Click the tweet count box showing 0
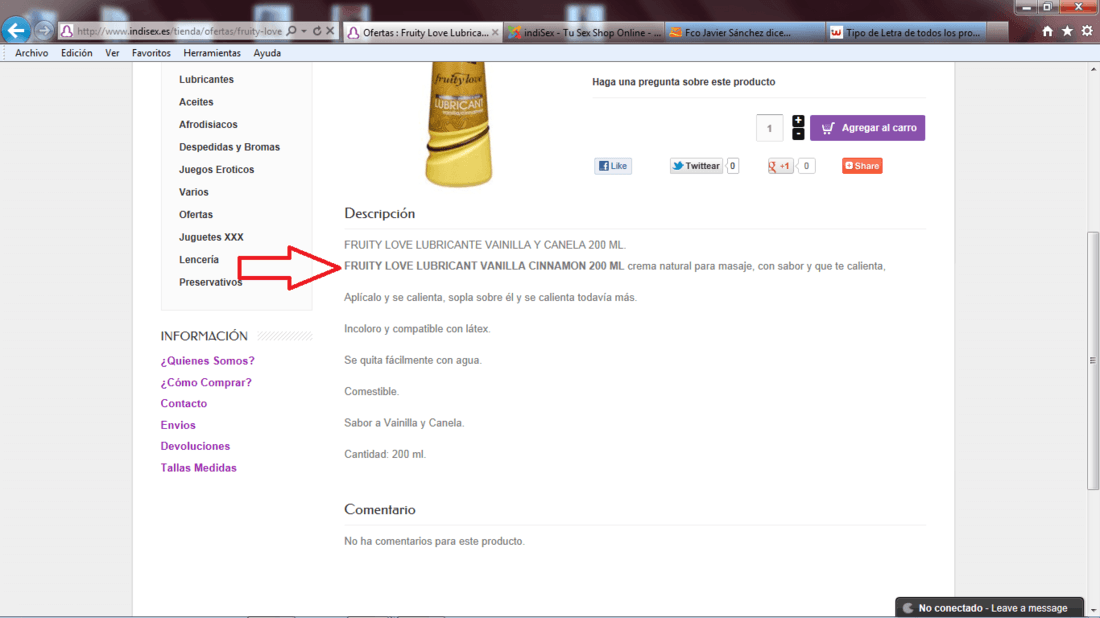 click(732, 166)
